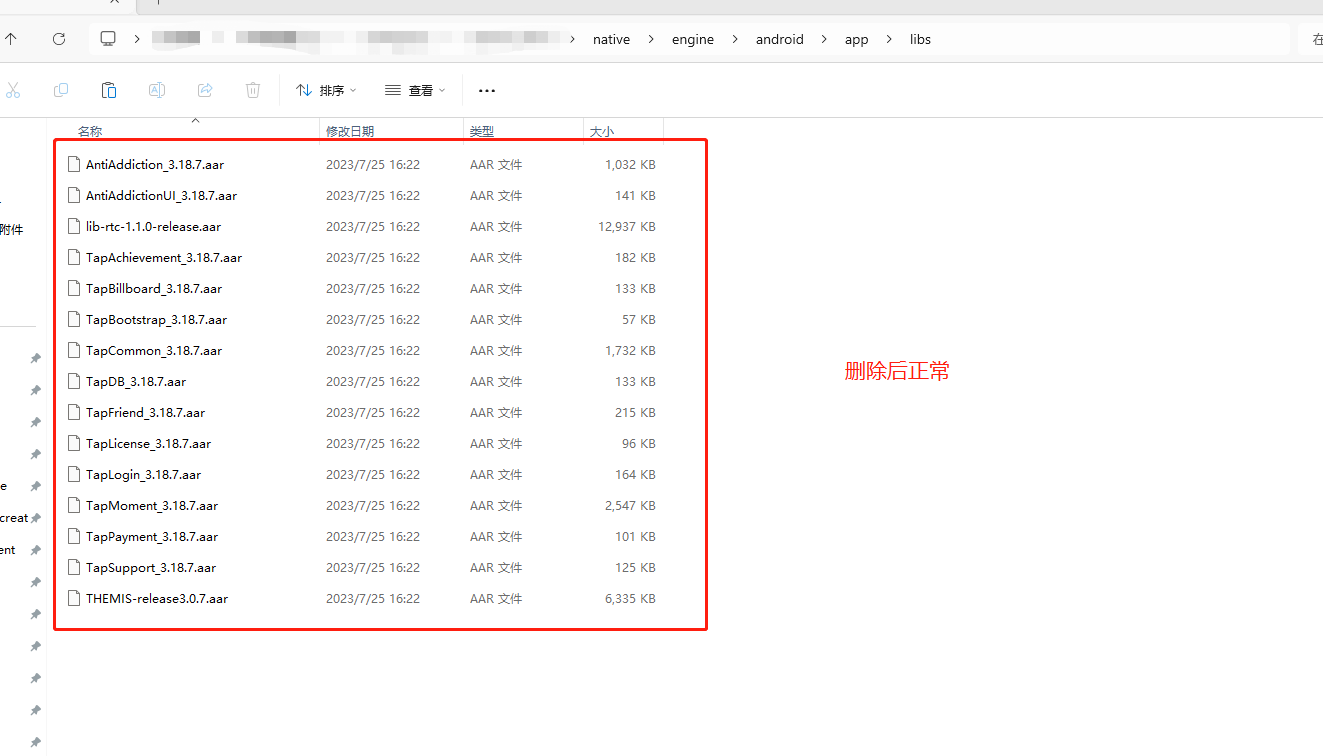Expand chevron between app and libs

[x=889, y=39]
